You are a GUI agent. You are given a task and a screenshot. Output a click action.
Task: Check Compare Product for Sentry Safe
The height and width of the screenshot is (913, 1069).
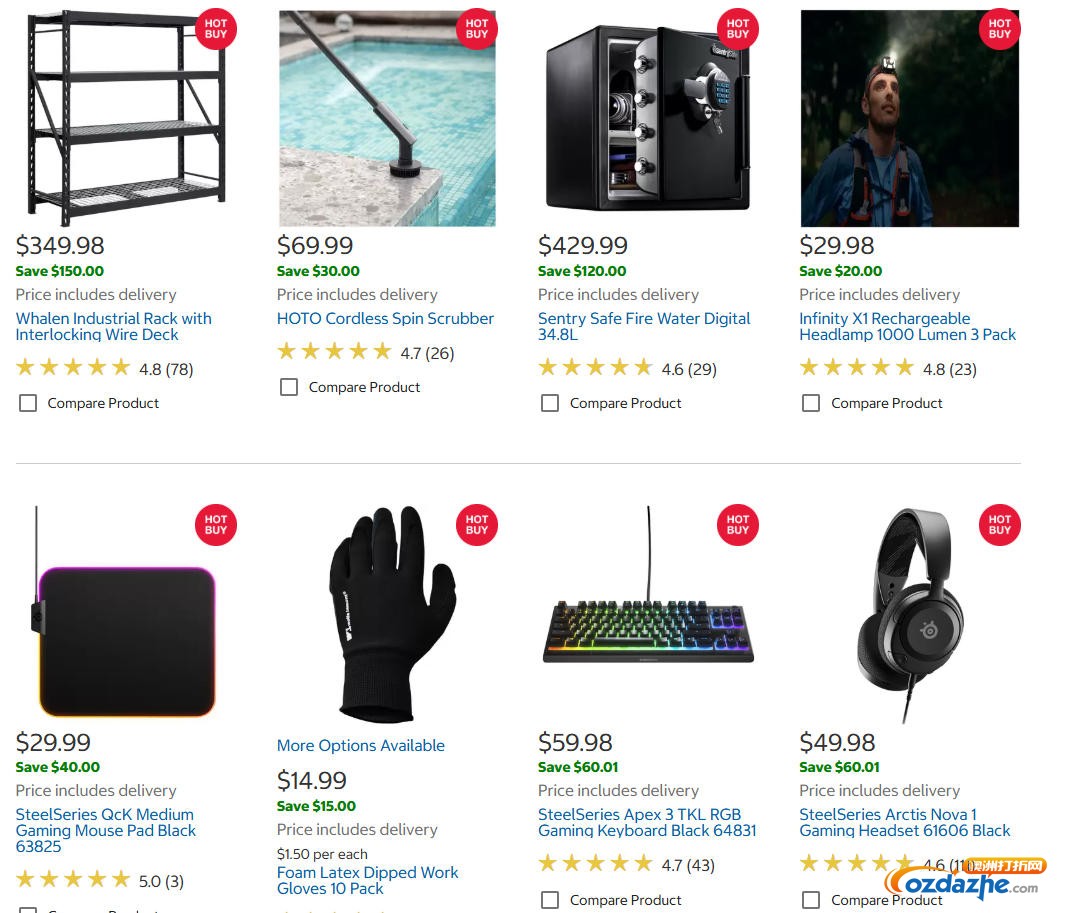coord(550,403)
